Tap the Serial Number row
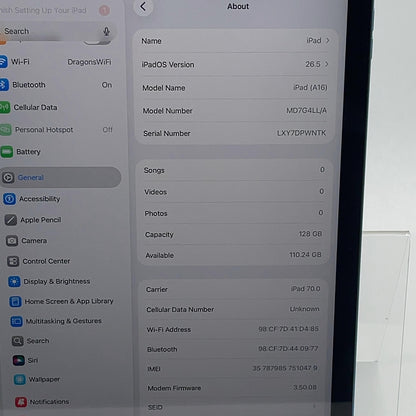 (235, 133)
